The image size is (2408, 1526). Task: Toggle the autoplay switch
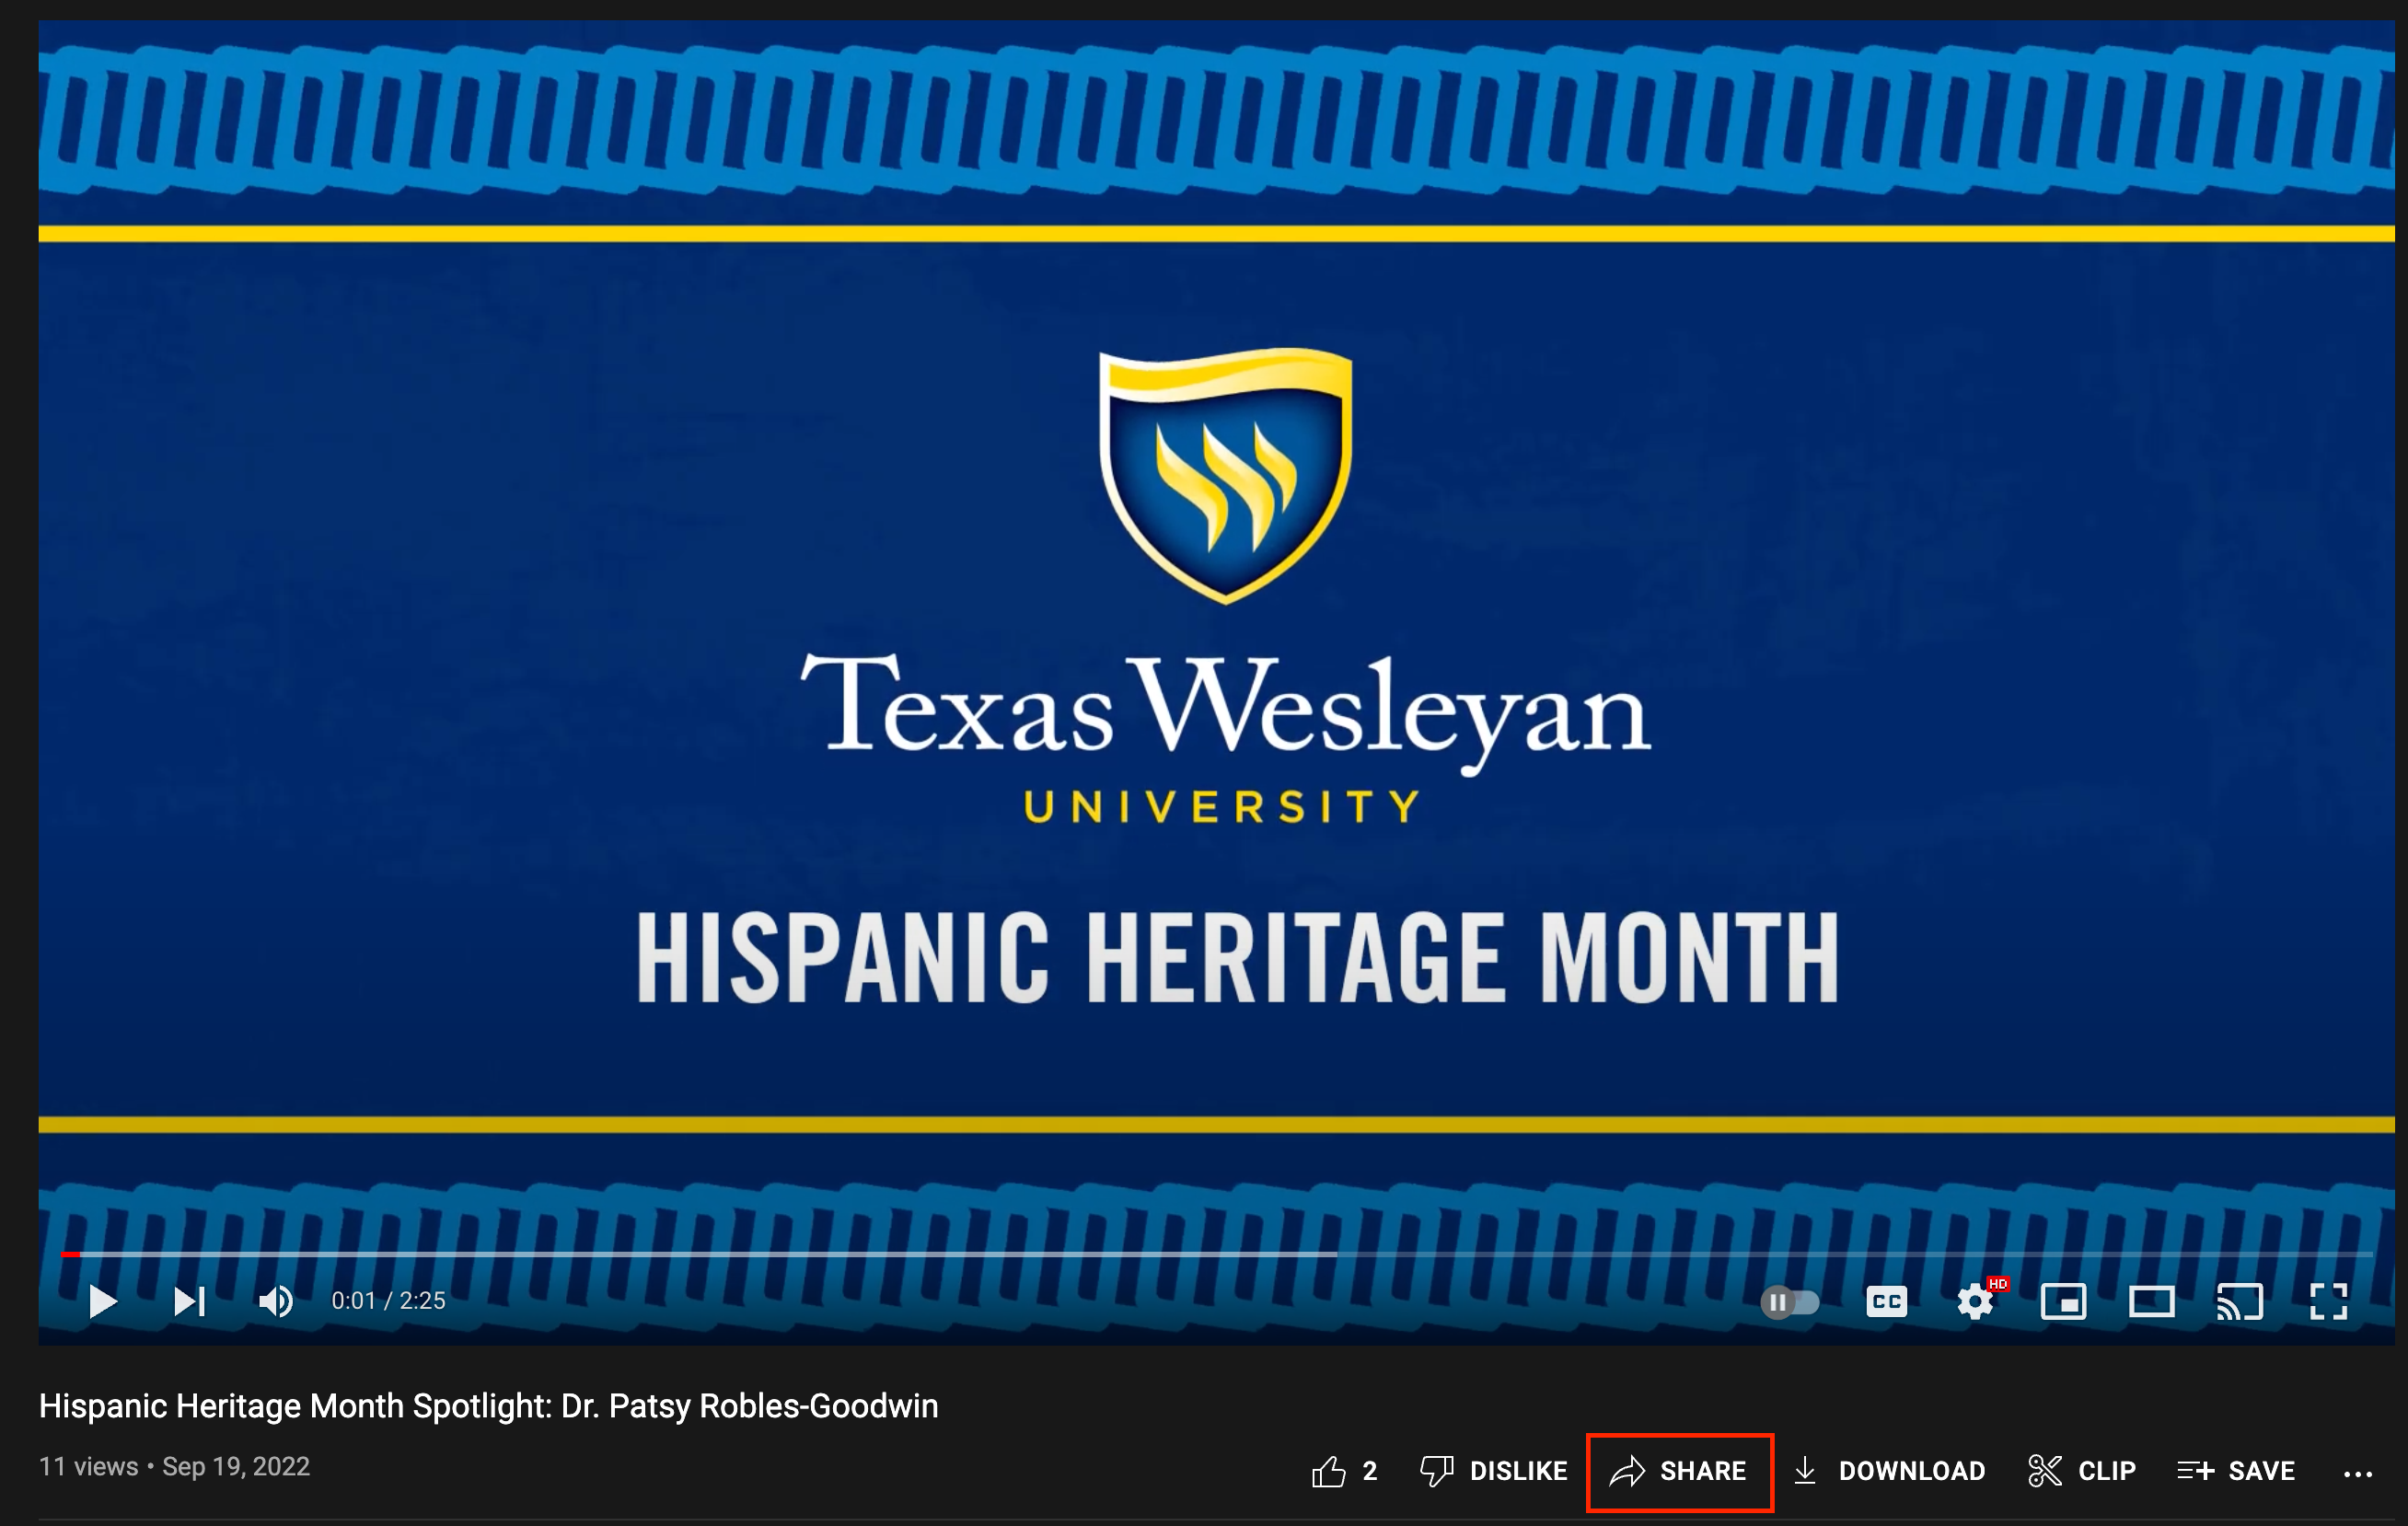(1789, 1302)
